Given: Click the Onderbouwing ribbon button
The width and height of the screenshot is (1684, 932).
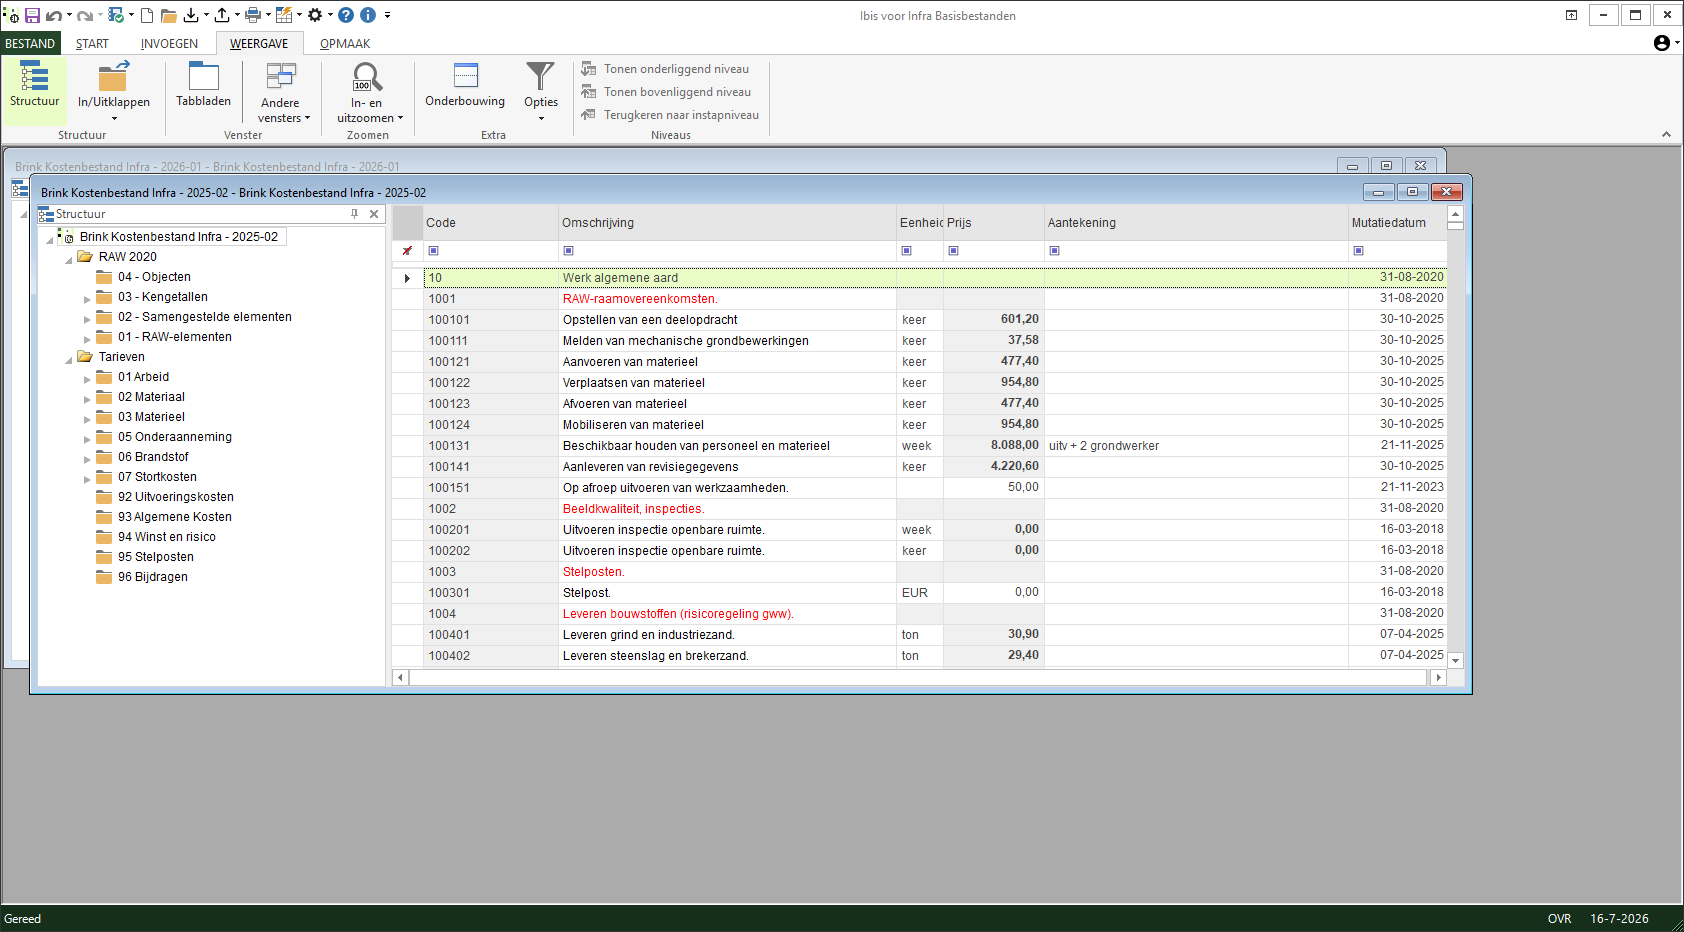Looking at the screenshot, I should click(x=465, y=85).
